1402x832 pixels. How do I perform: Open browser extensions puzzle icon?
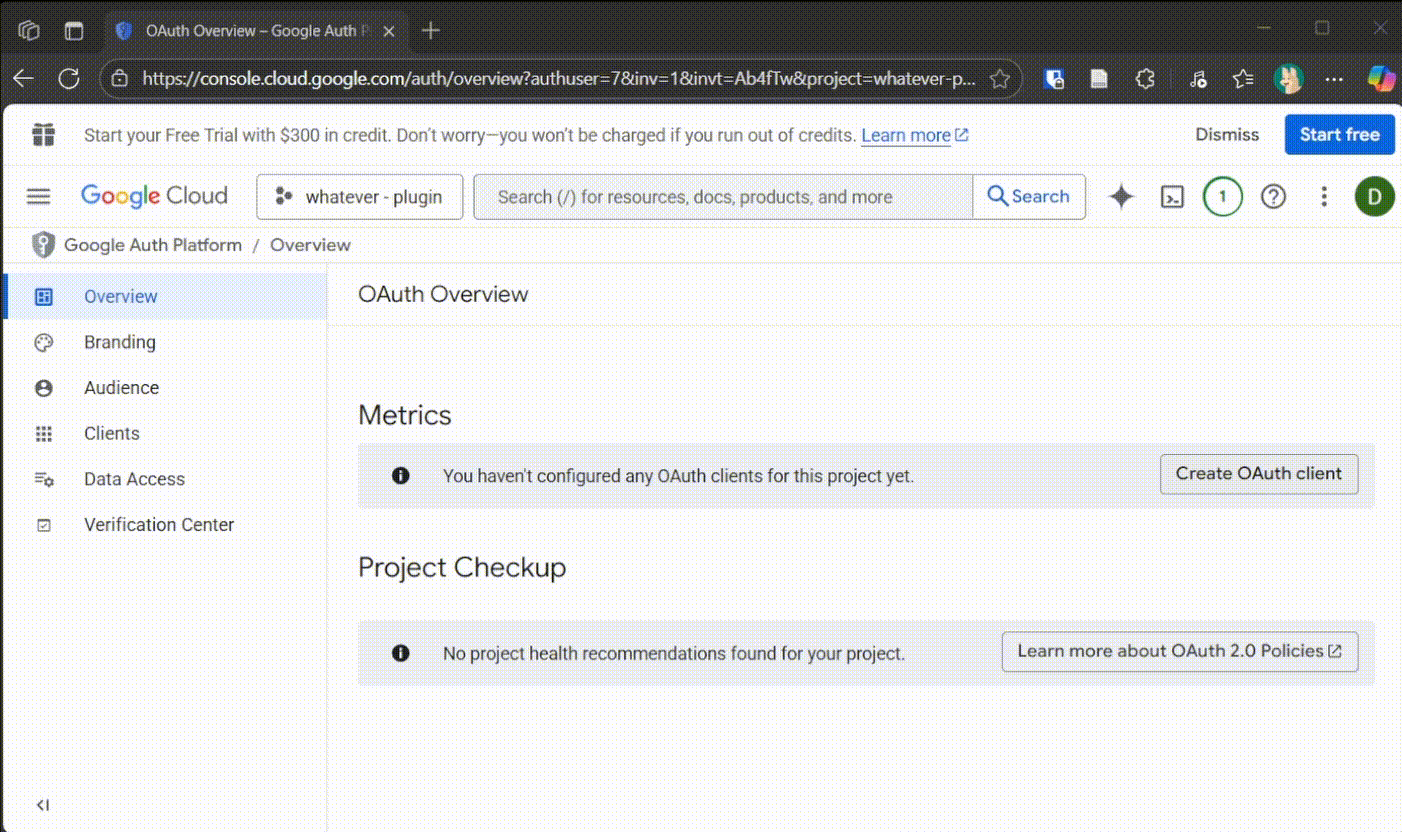tap(1146, 79)
